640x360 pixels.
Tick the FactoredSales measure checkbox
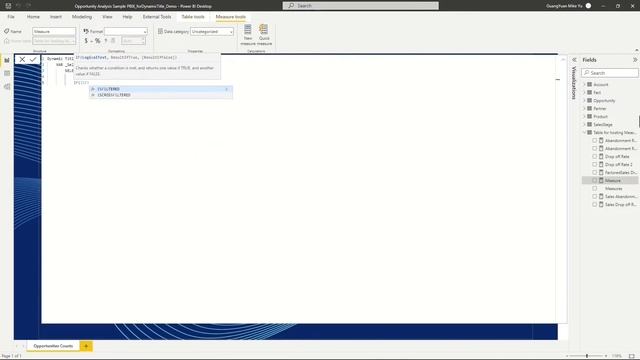pyautogui.click(x=594, y=172)
